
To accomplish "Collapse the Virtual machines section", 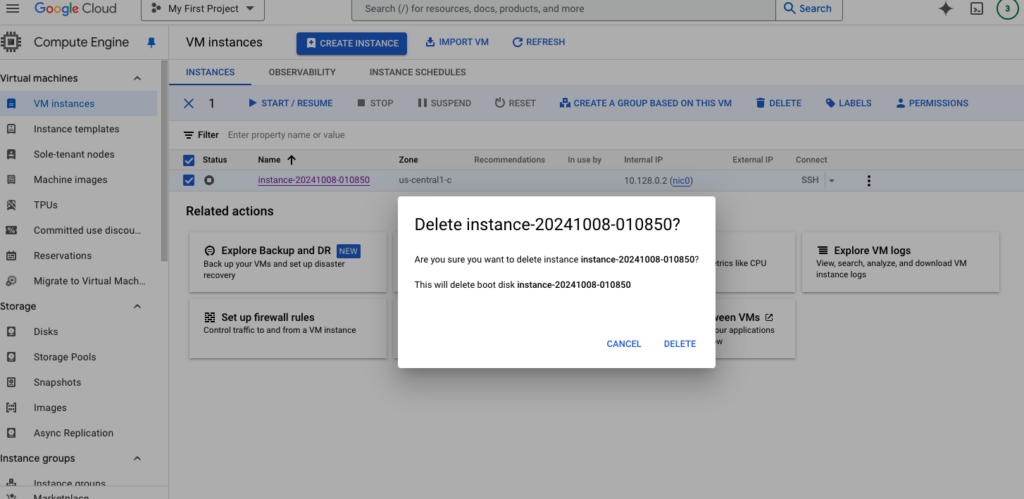I will click(x=137, y=78).
